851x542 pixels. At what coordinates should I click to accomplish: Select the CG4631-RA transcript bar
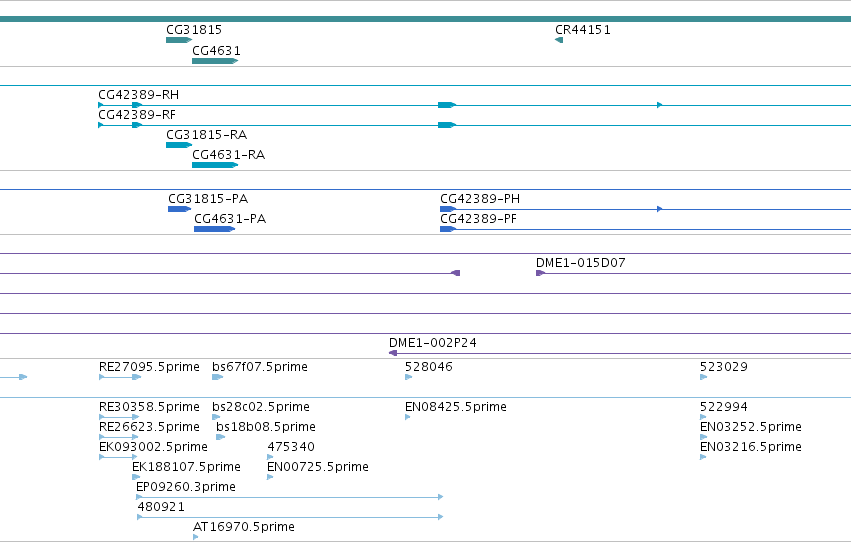click(x=215, y=165)
